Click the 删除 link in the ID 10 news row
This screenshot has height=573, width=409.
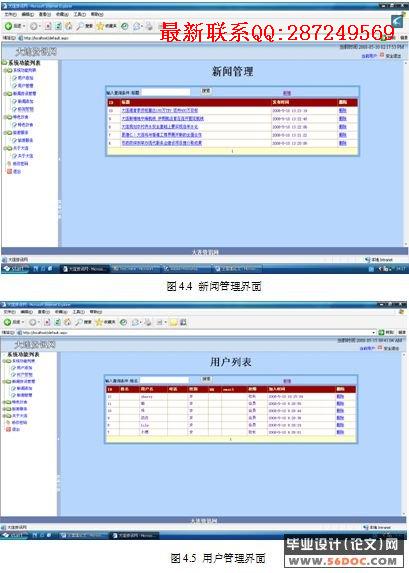tap(342, 110)
